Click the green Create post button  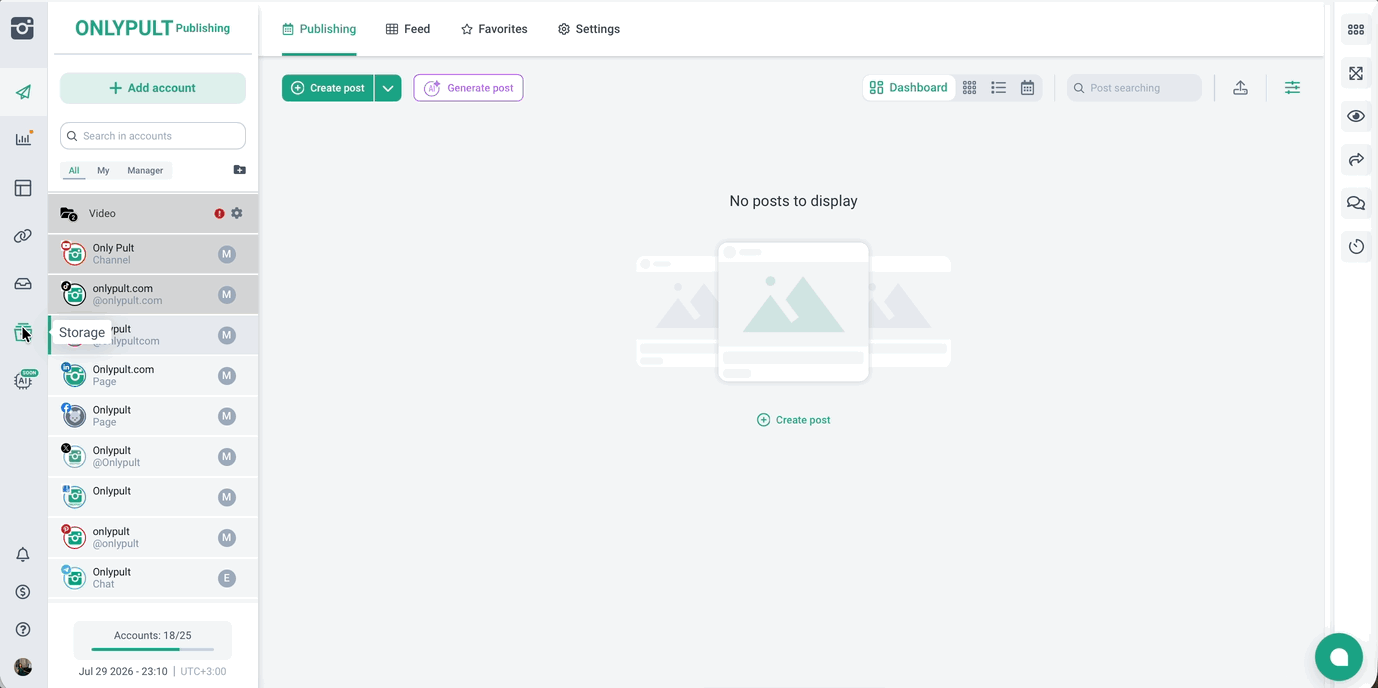point(328,88)
